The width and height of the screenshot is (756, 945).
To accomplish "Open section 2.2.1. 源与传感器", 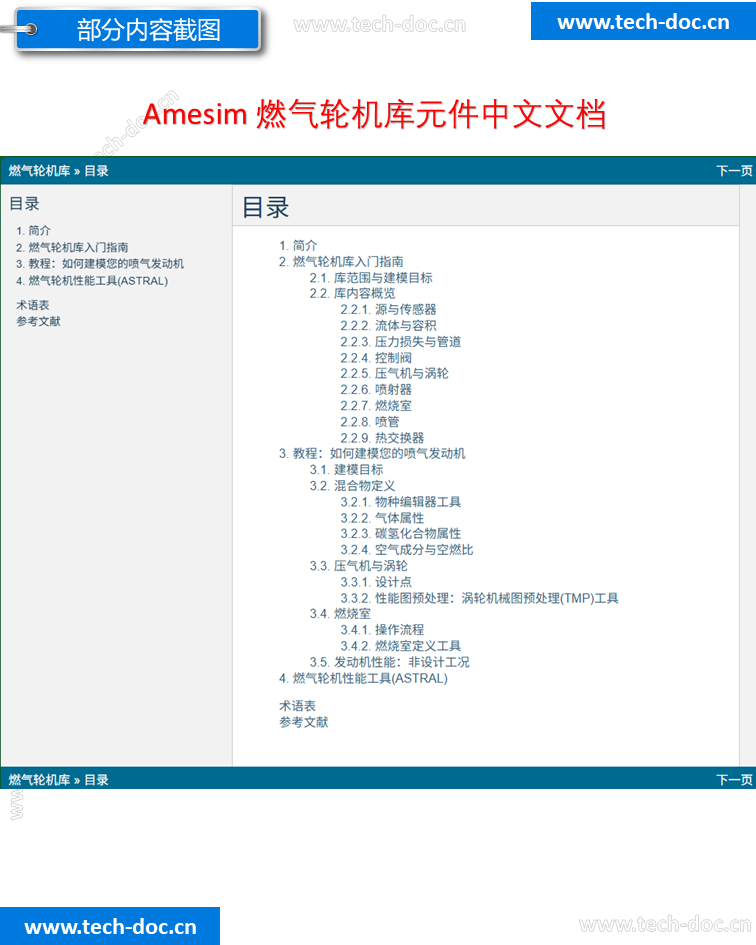I will point(388,310).
